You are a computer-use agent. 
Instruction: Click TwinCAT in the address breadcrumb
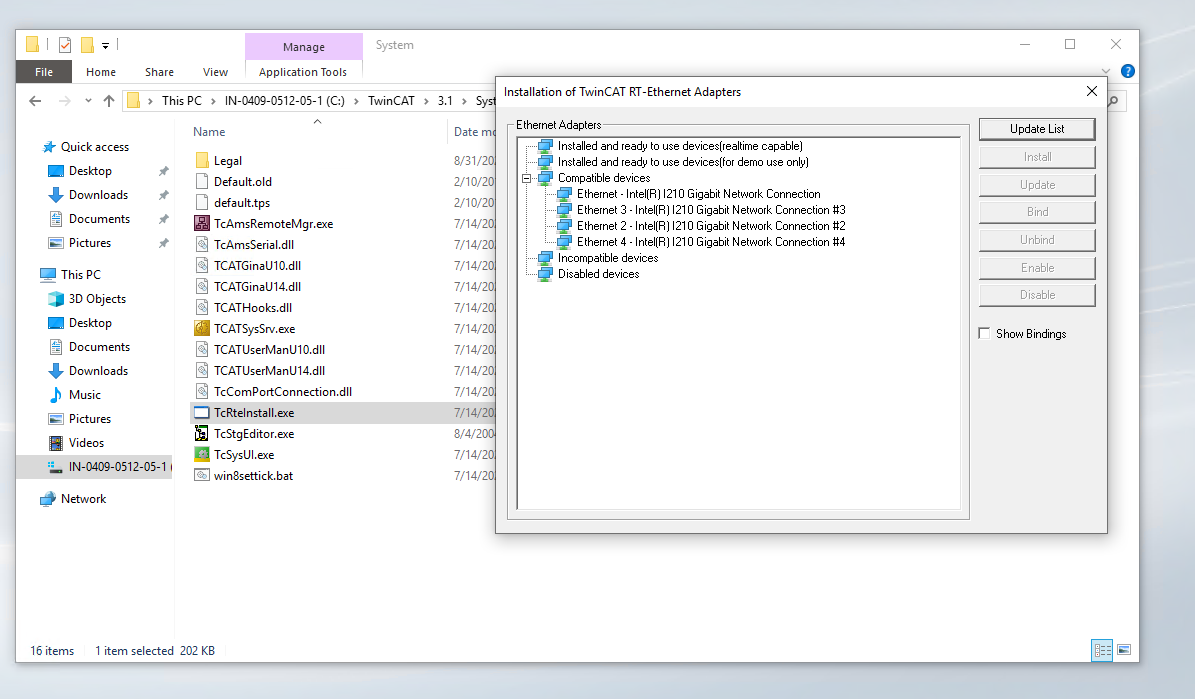pyautogui.click(x=391, y=101)
